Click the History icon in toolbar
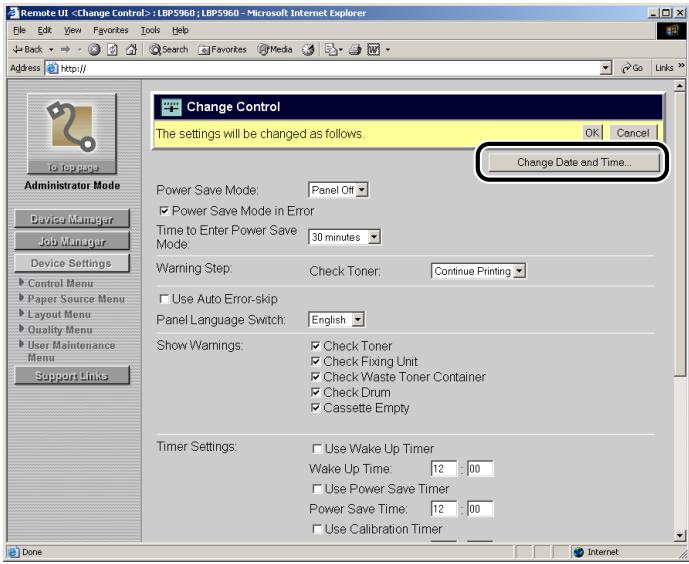 [308, 50]
